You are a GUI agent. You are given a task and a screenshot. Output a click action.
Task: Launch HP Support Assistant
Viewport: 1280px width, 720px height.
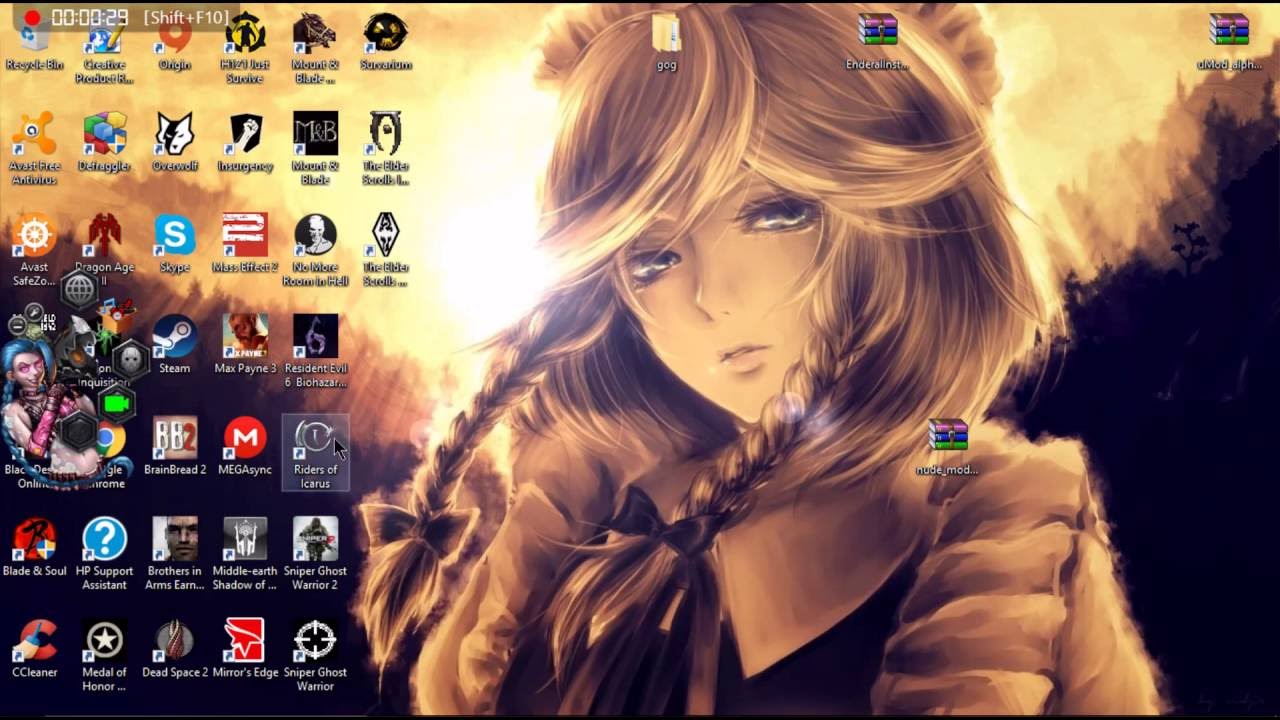(104, 554)
